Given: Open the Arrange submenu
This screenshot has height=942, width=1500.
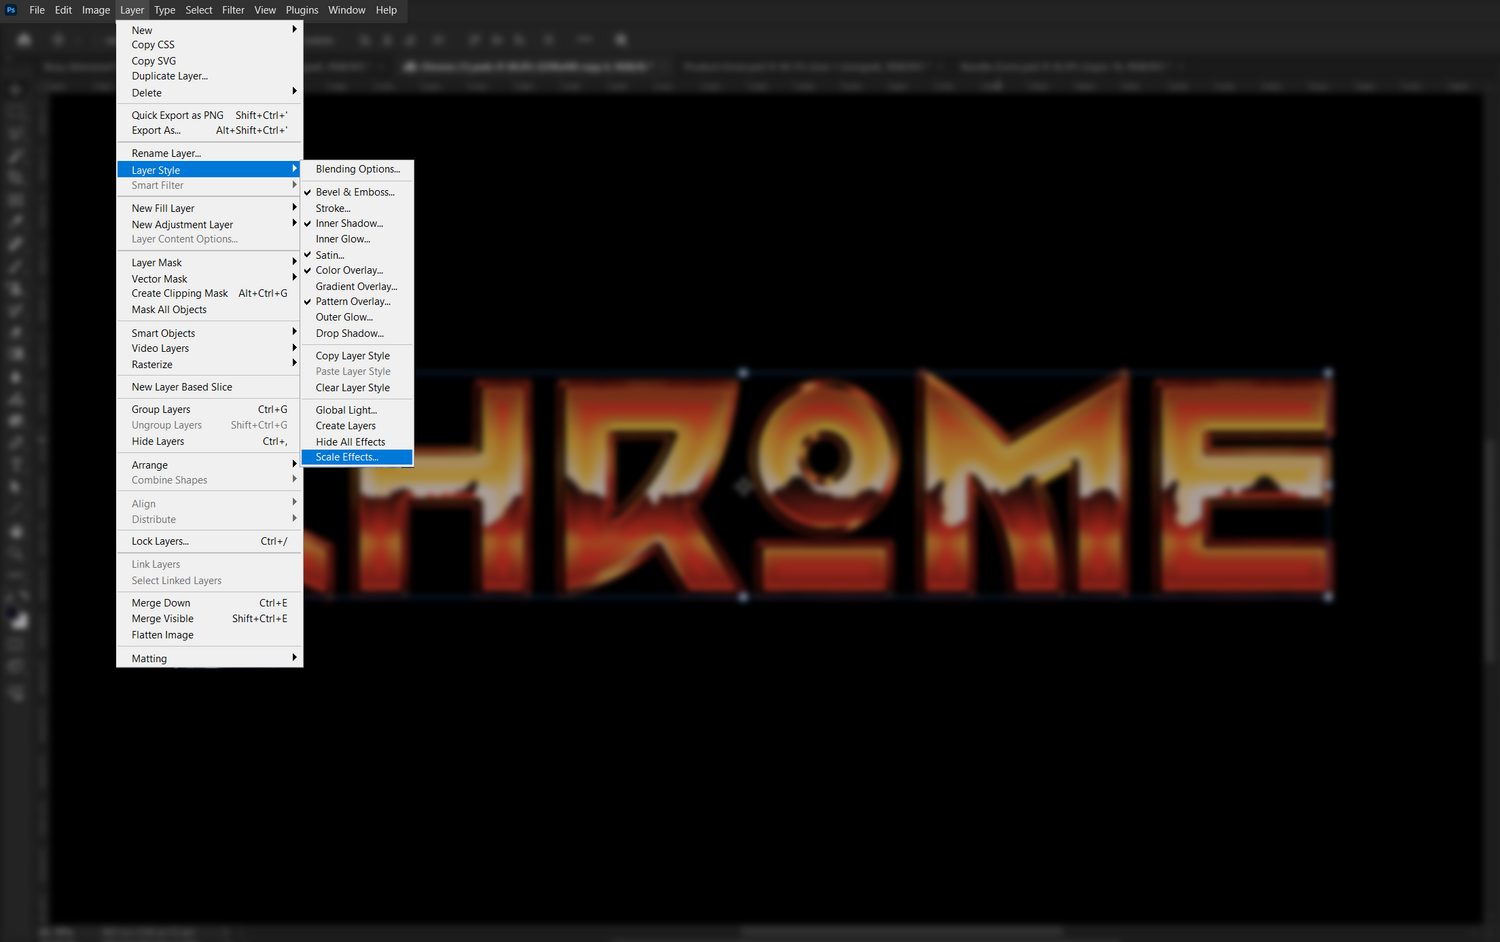Looking at the screenshot, I should click(210, 465).
